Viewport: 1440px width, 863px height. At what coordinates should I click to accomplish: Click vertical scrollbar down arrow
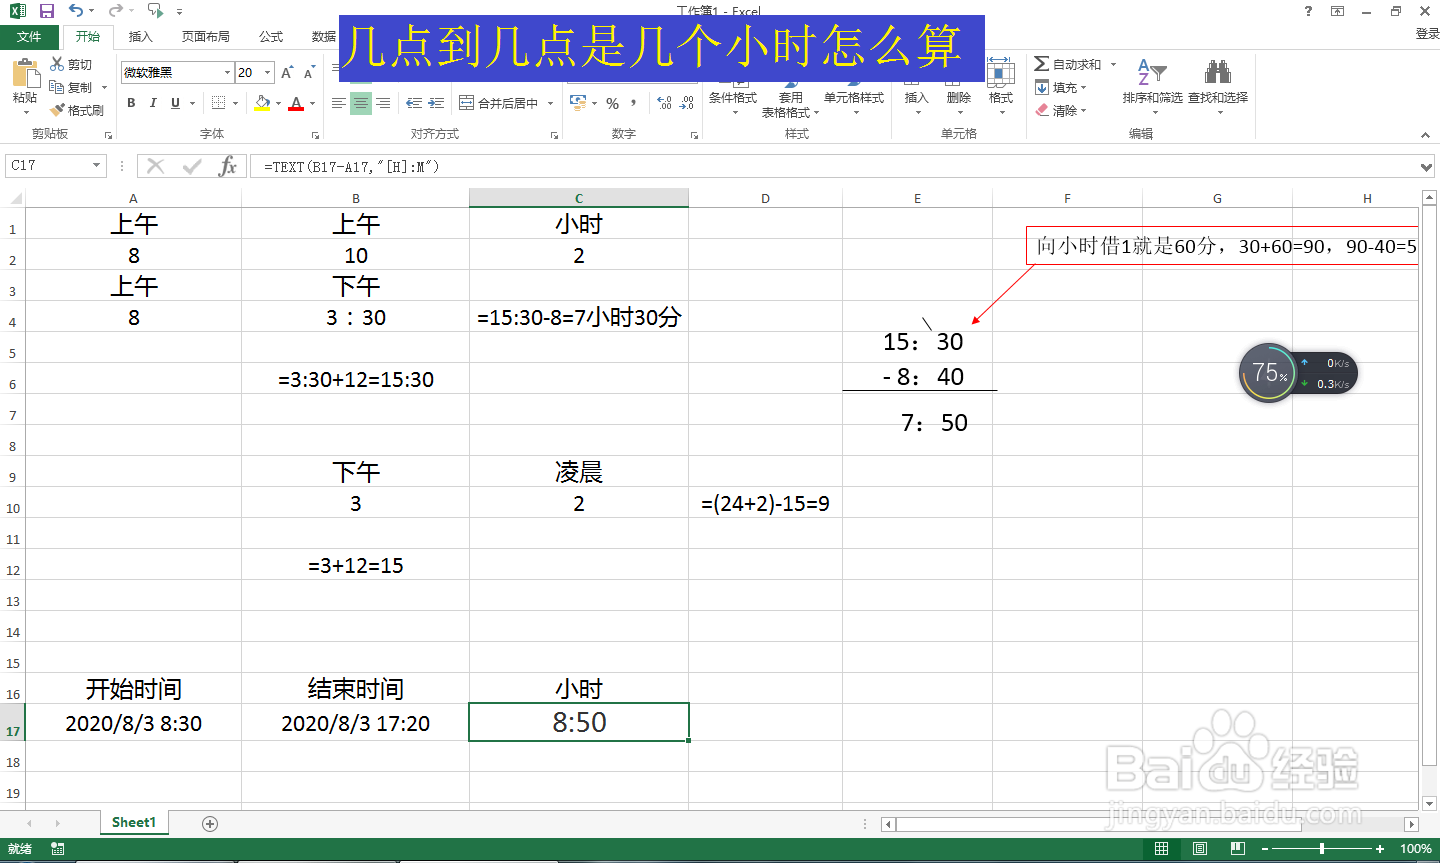[1428, 803]
